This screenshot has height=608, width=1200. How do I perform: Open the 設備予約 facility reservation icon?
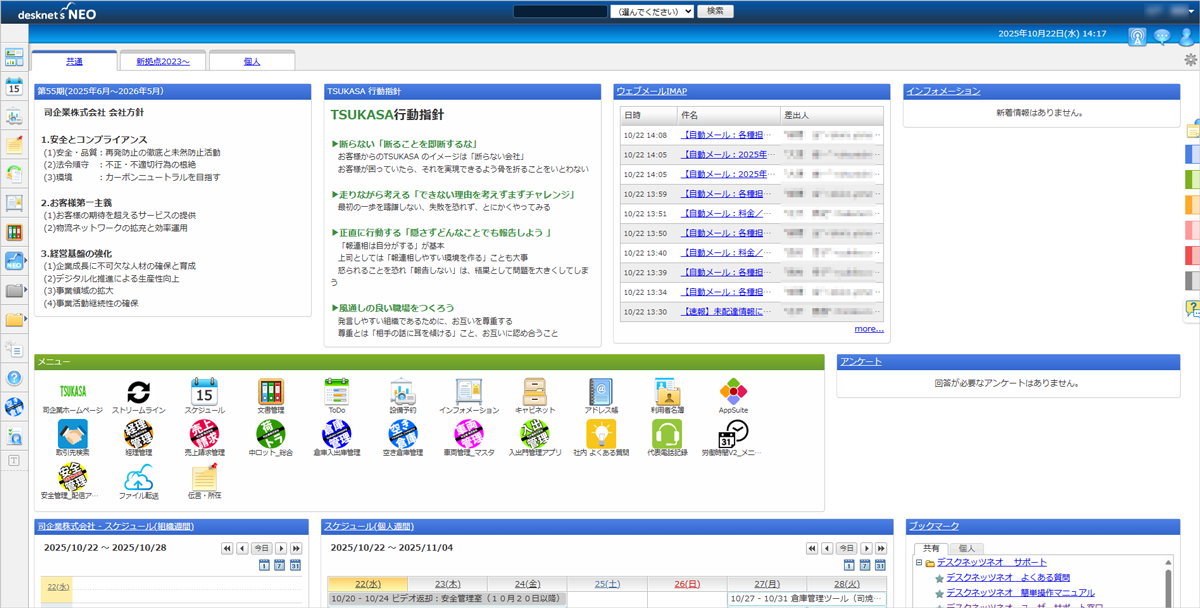(x=402, y=393)
